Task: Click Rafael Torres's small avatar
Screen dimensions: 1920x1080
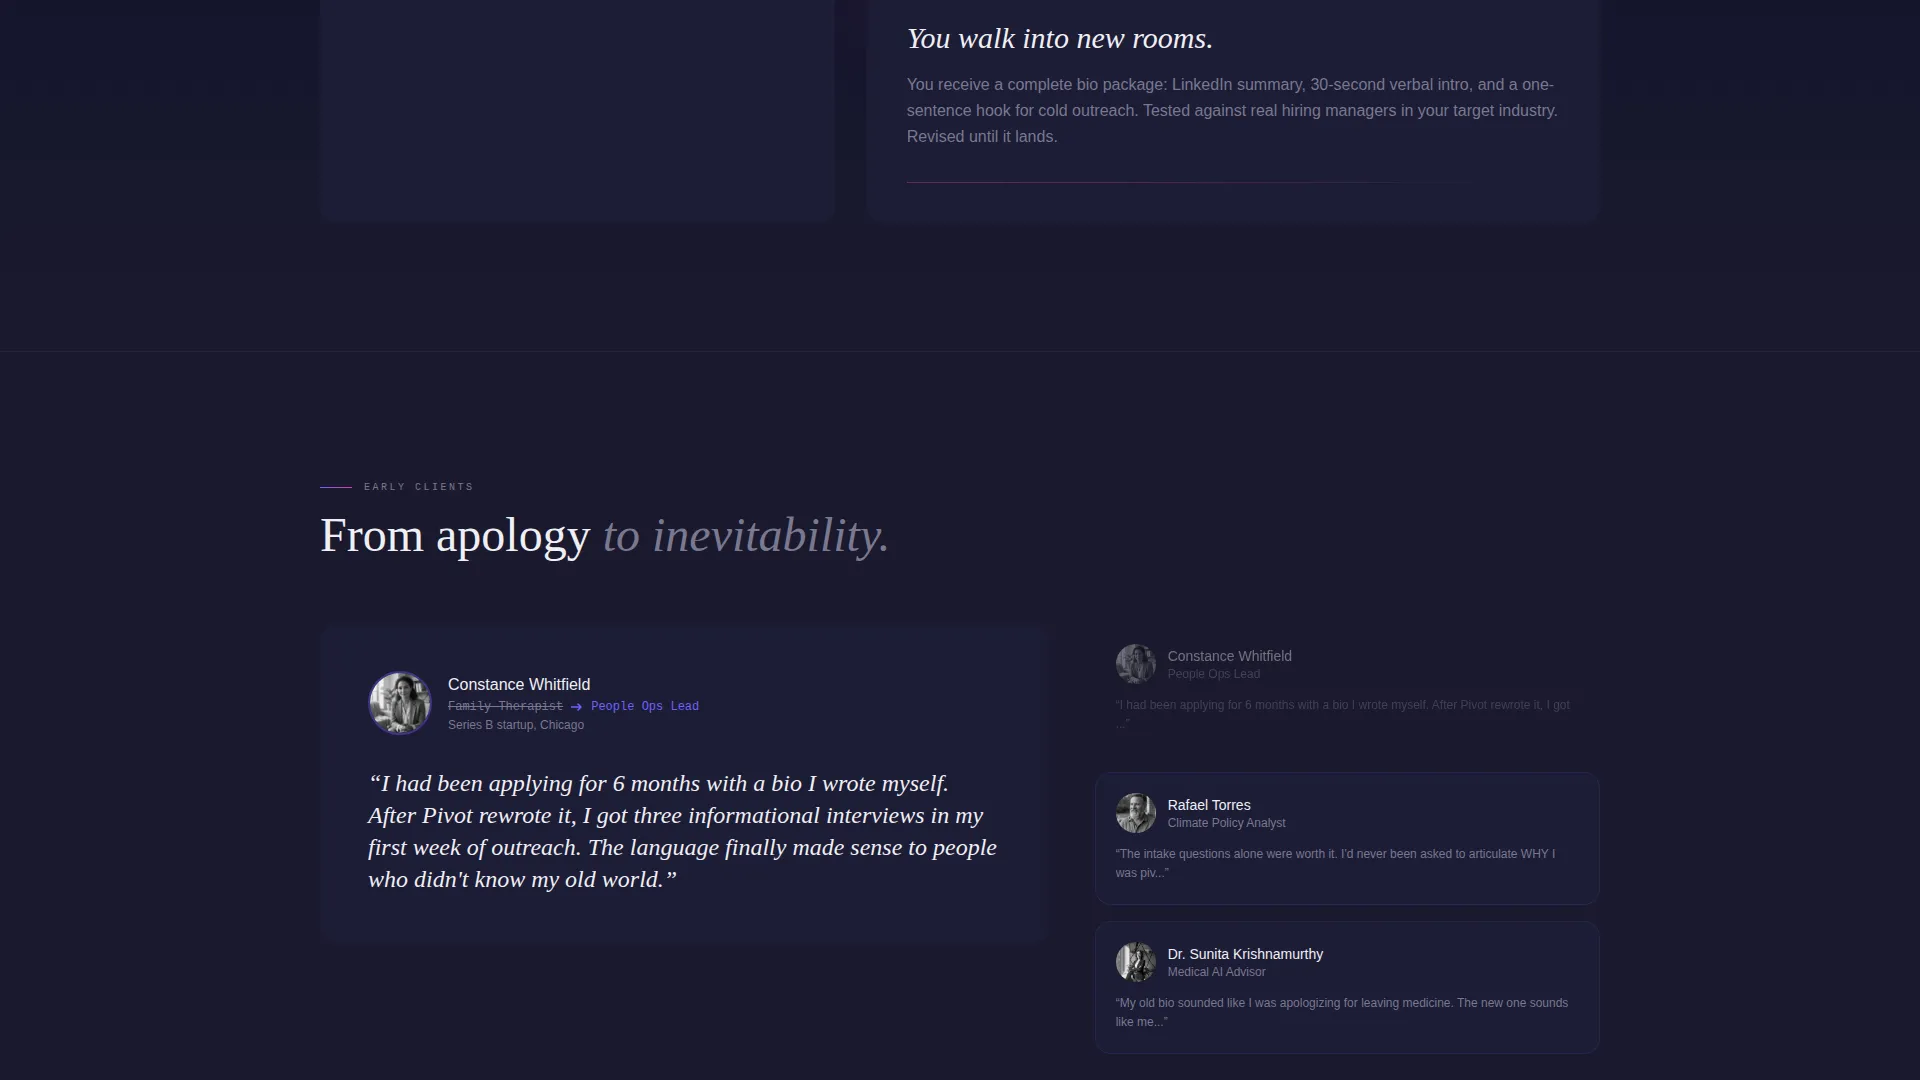Action: [1136, 813]
